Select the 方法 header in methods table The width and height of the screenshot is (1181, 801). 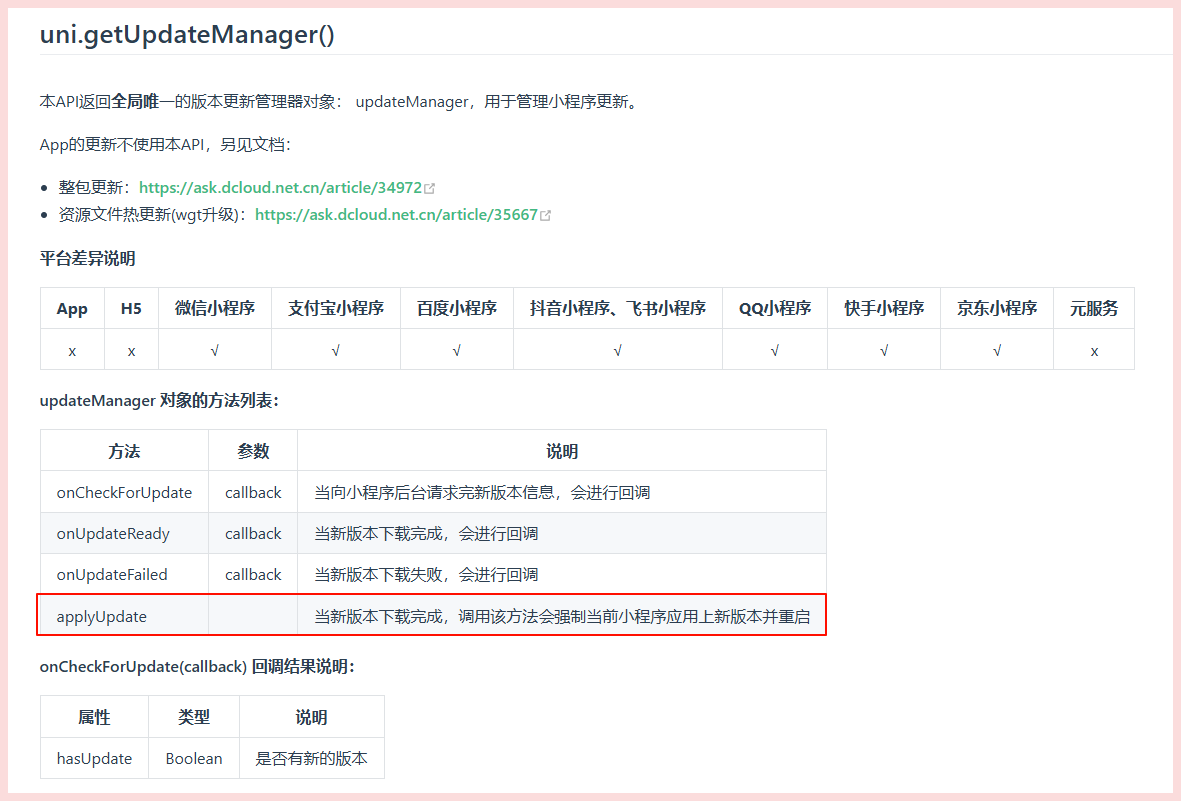(x=124, y=451)
